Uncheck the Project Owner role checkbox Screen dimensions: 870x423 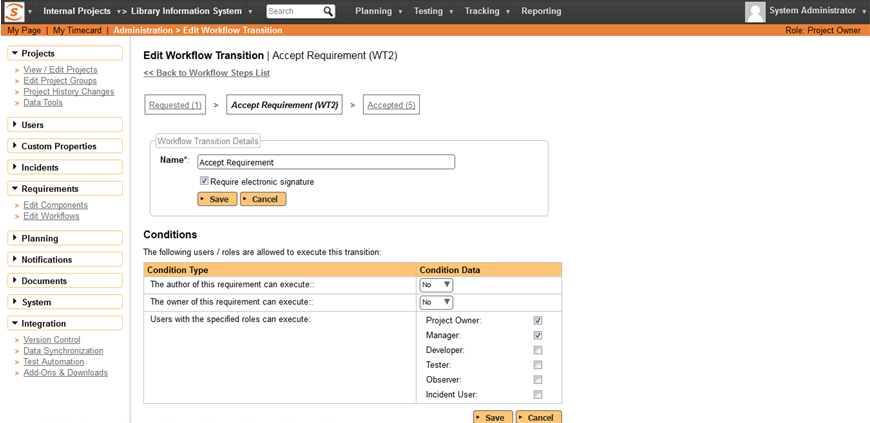pos(538,321)
